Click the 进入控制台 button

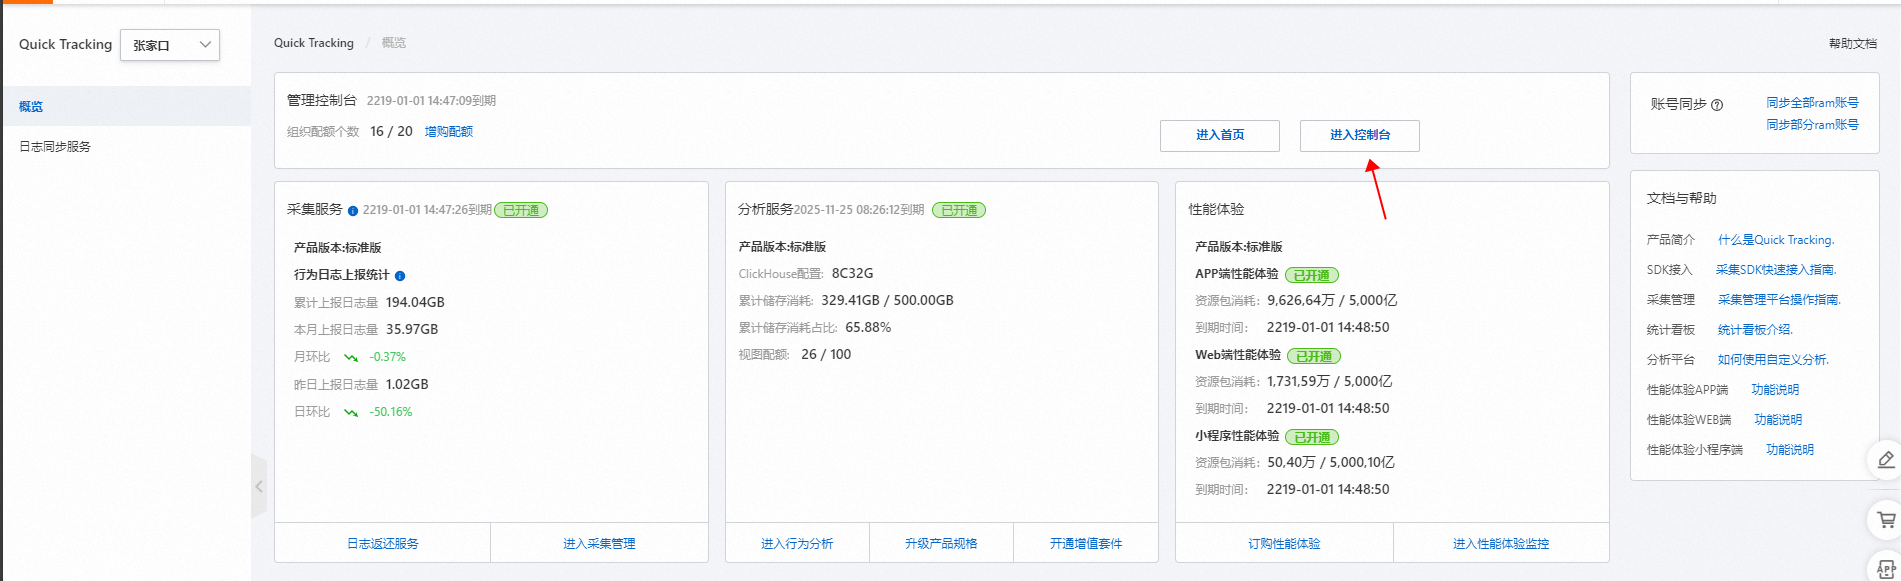point(1360,135)
